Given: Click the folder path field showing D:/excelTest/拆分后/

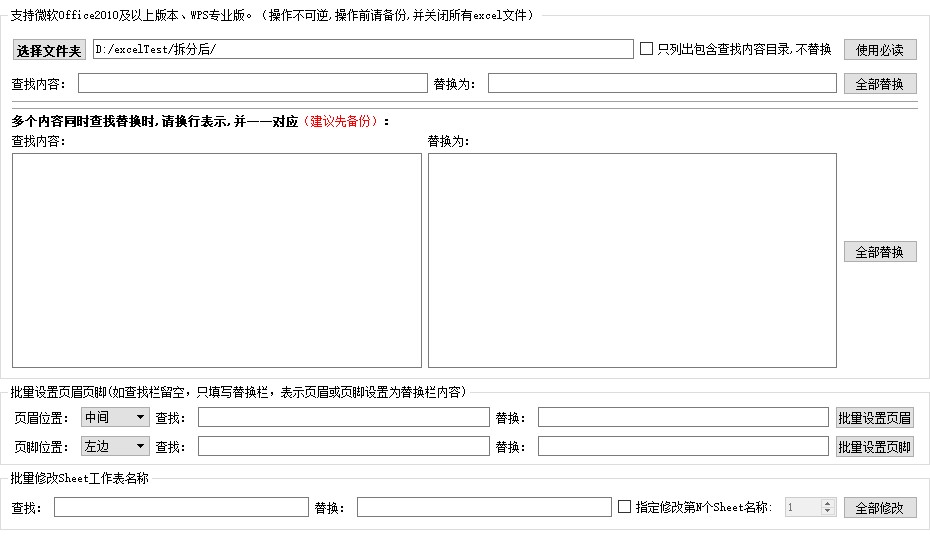Looking at the screenshot, I should coord(363,49).
